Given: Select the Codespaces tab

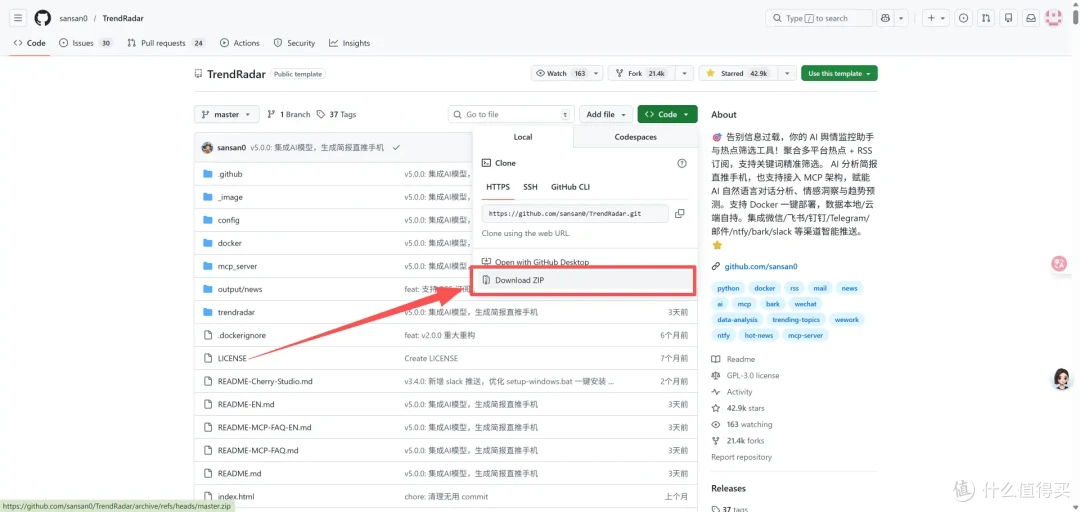Looking at the screenshot, I should pos(635,137).
